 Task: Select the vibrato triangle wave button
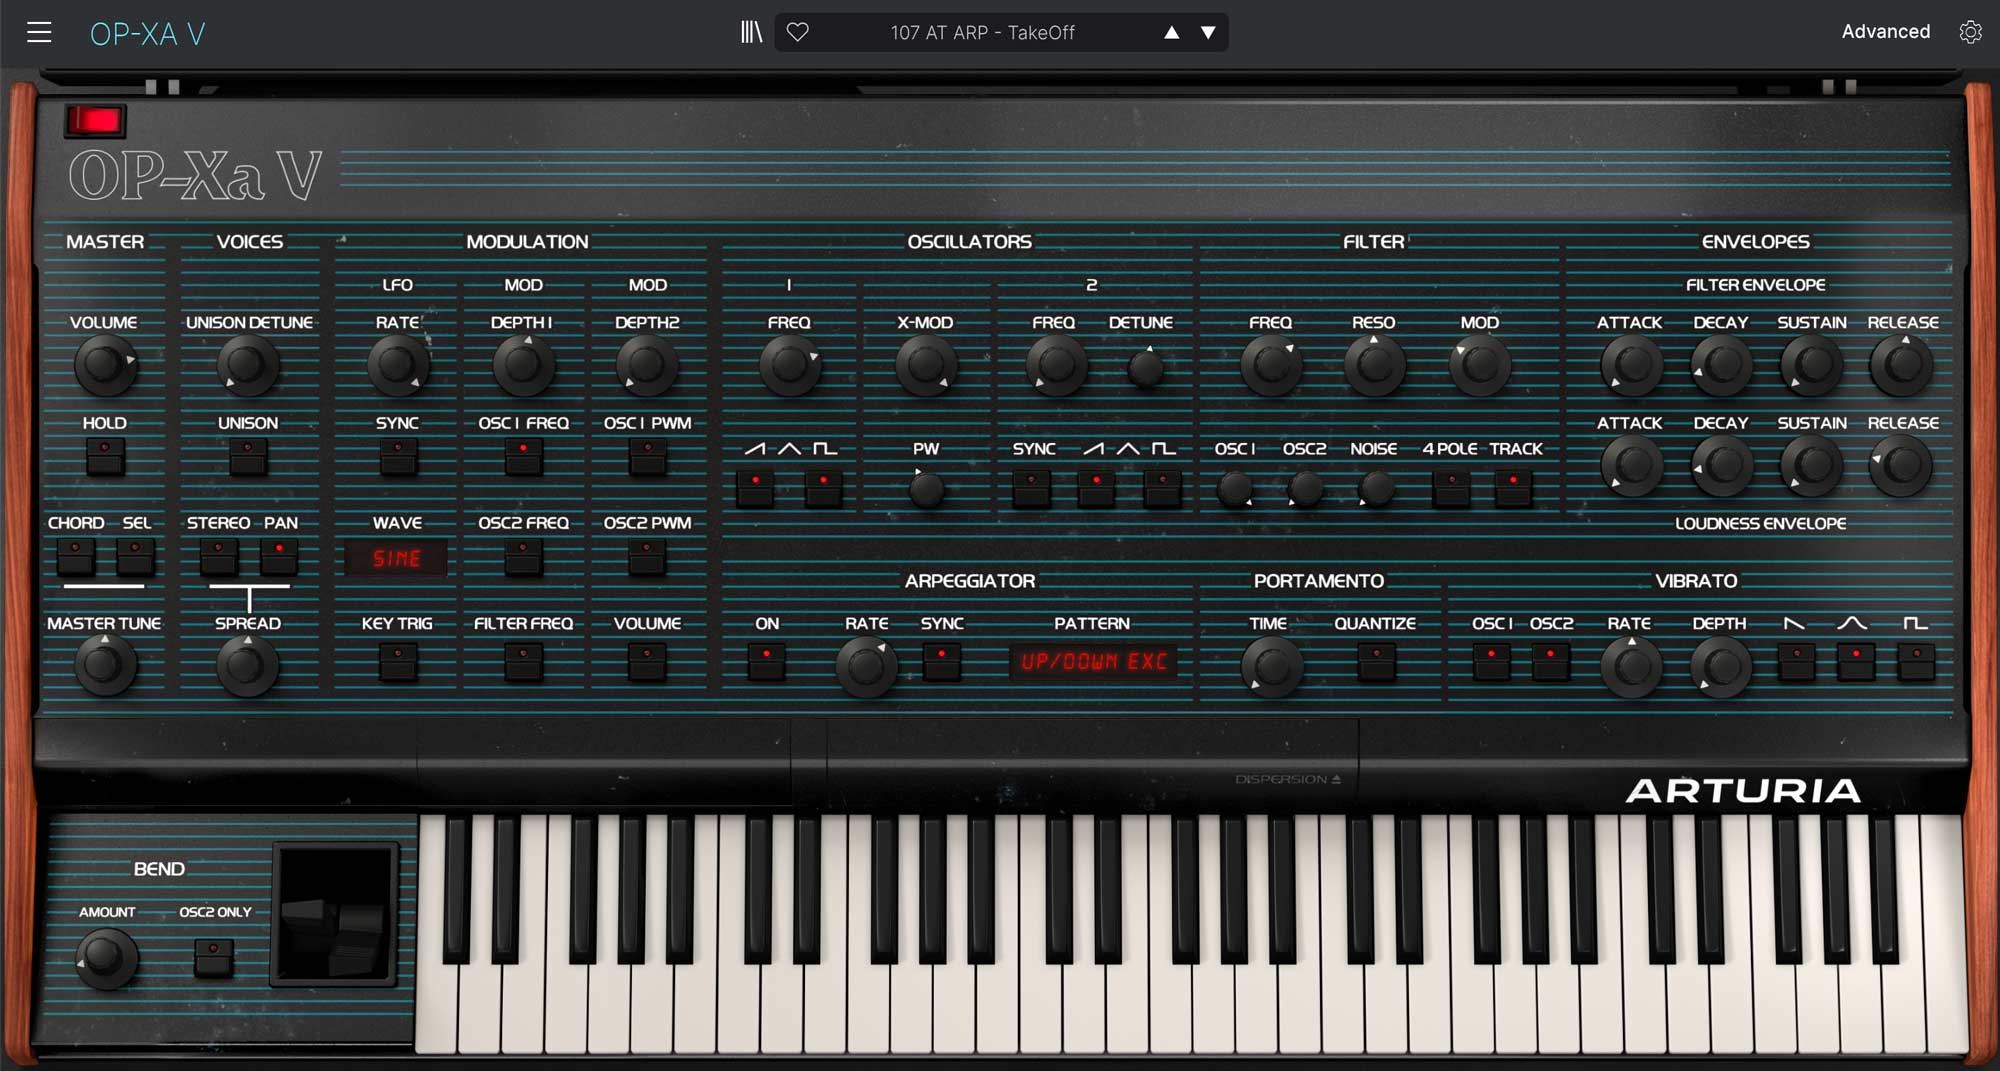(1855, 660)
